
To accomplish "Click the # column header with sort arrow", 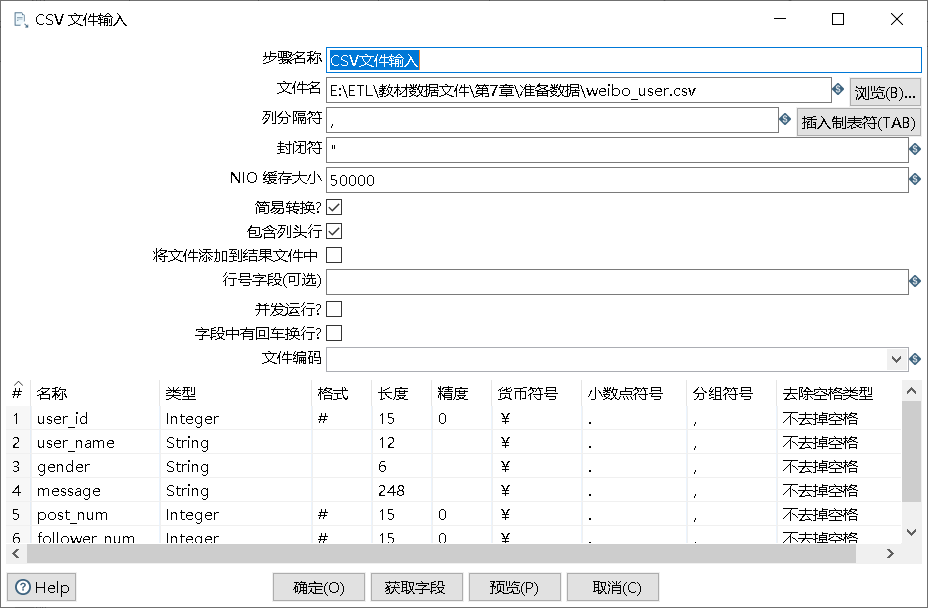I will 17,391.
